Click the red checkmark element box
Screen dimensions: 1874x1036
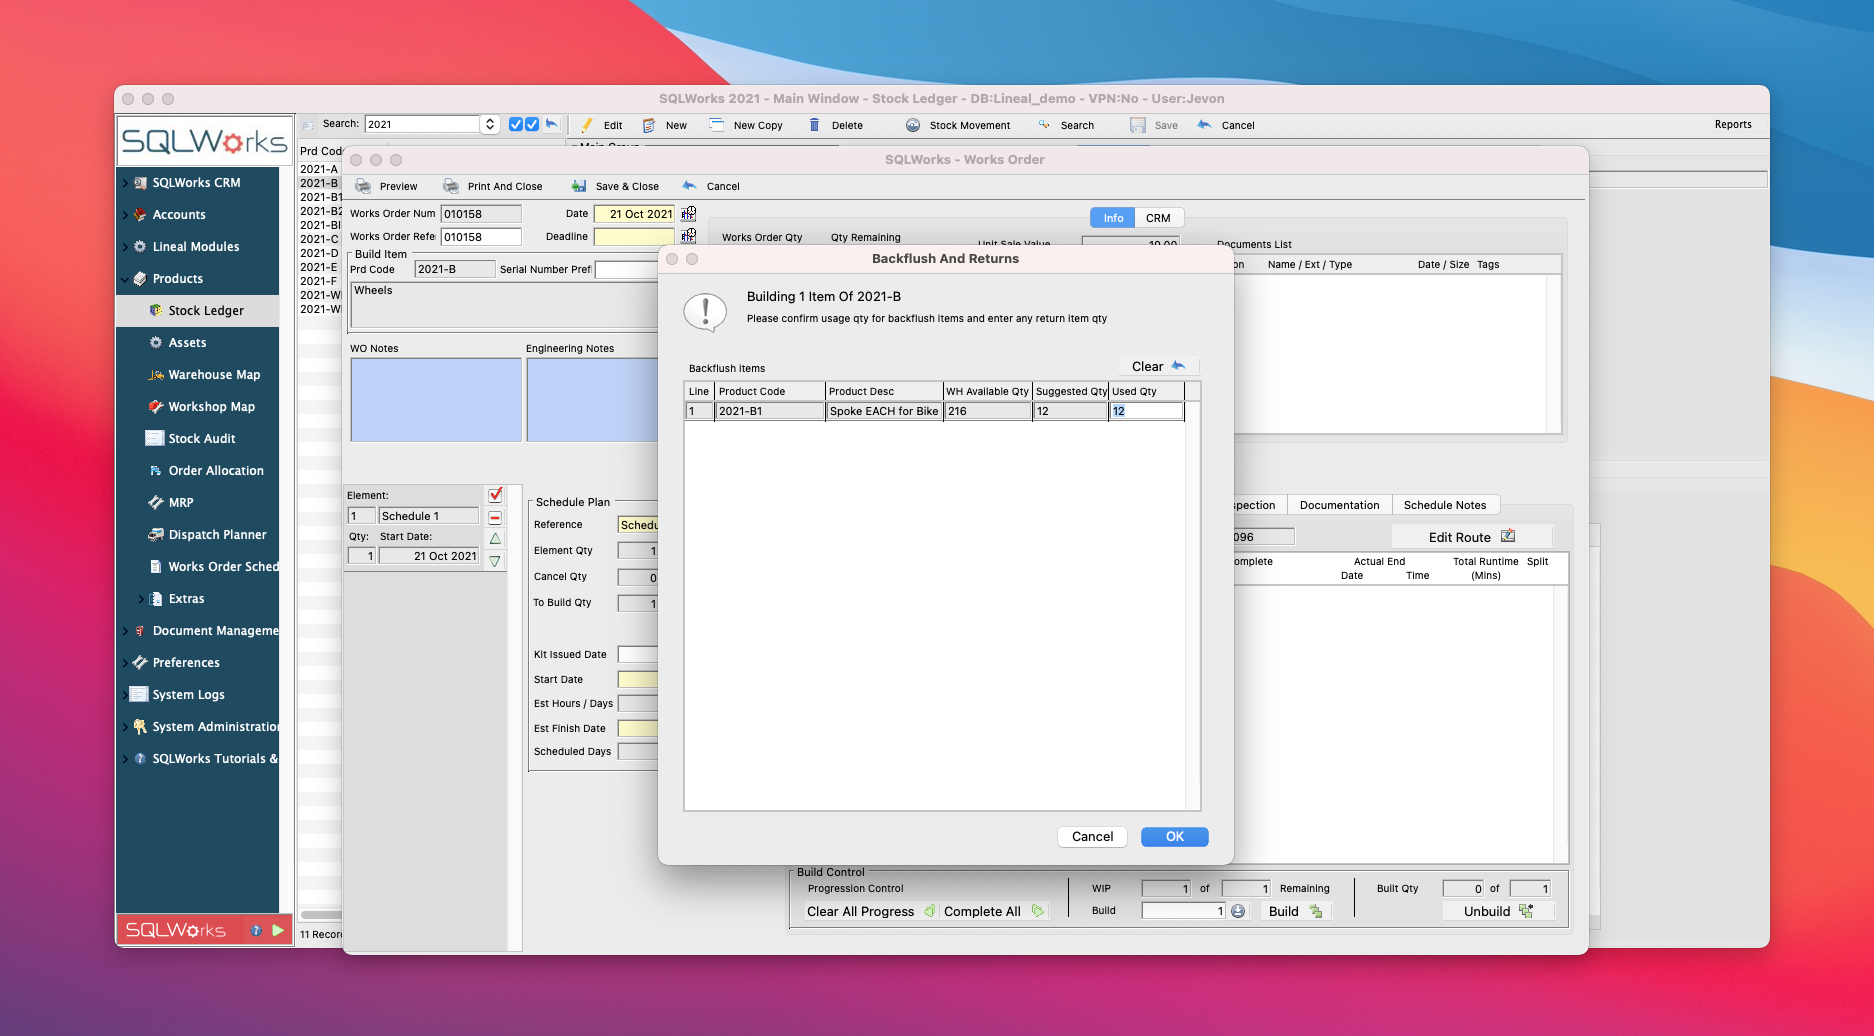tap(495, 495)
